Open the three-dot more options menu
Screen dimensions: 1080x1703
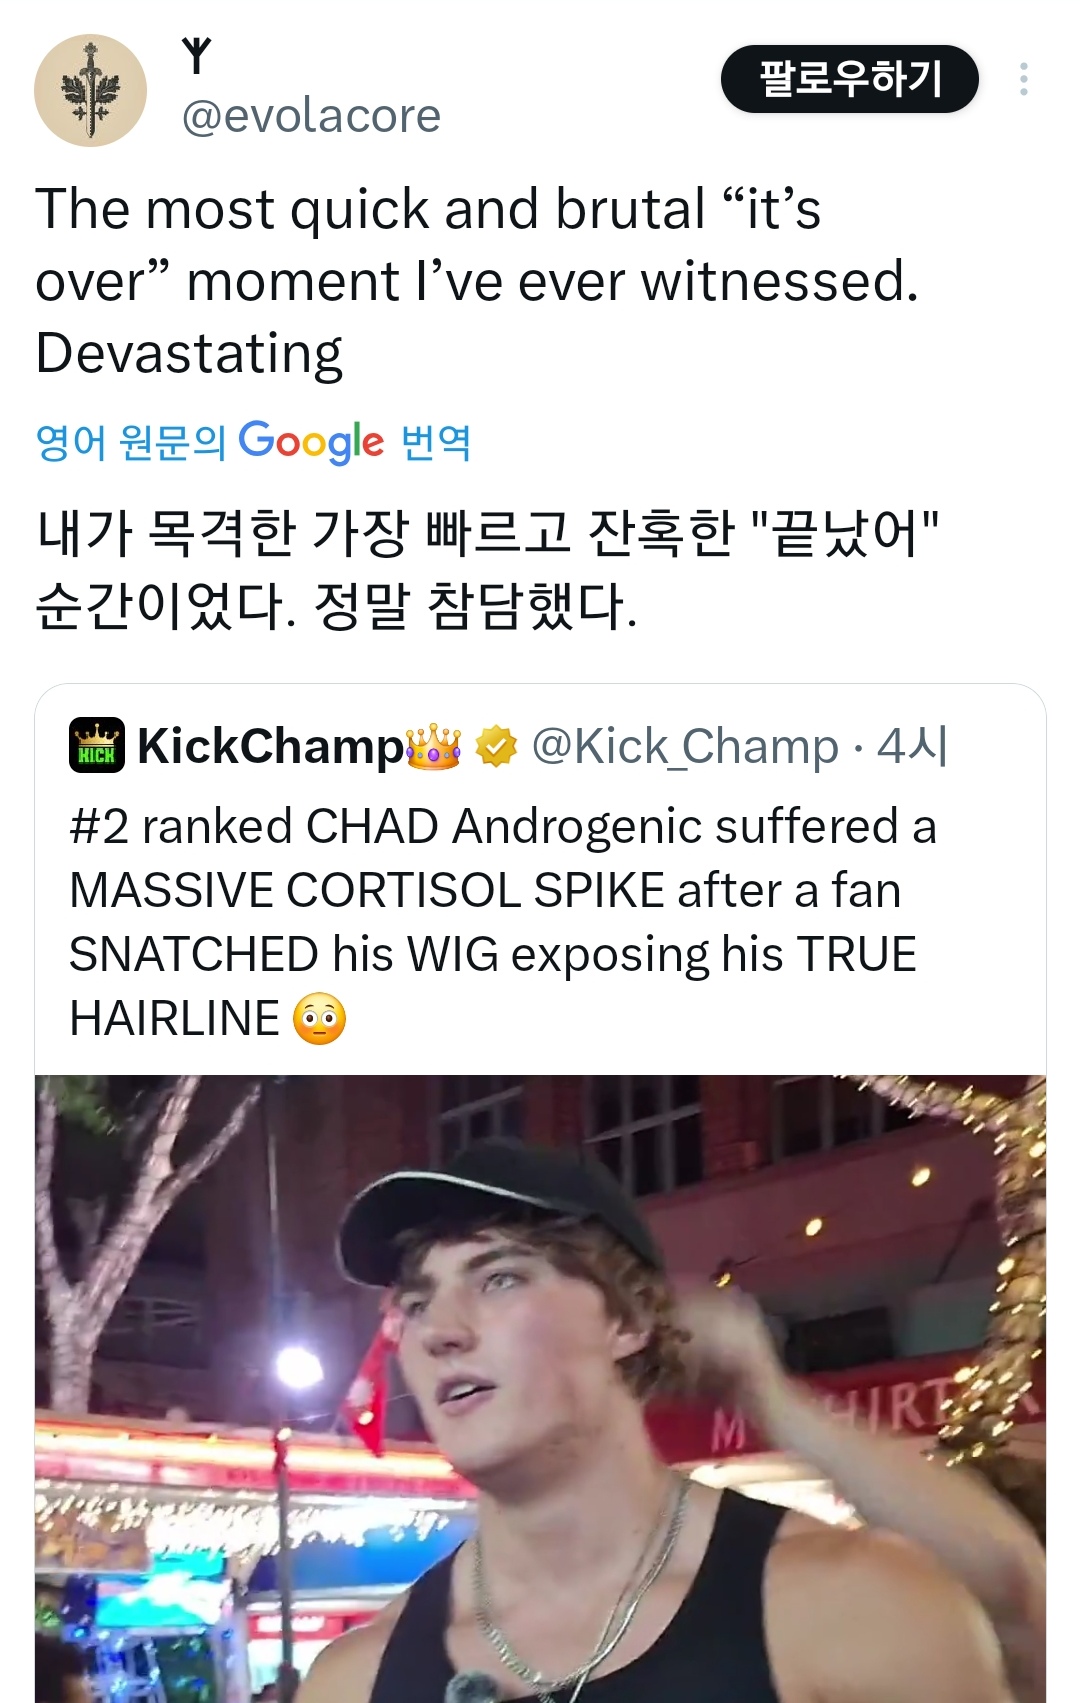point(1023,79)
